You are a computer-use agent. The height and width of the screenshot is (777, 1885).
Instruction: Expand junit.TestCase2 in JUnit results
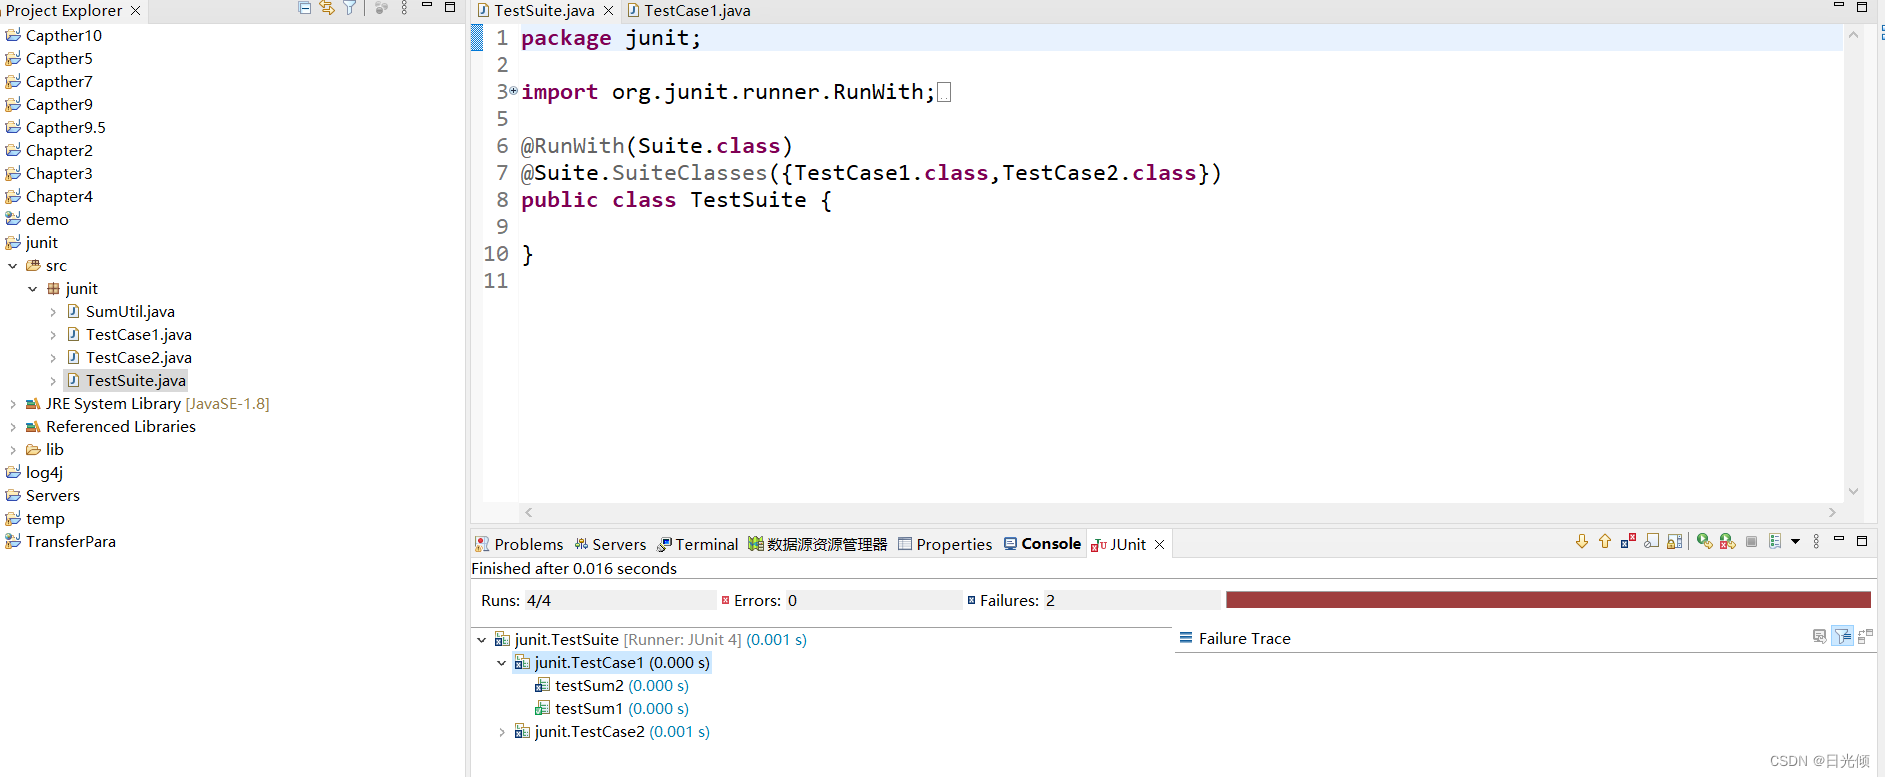tap(501, 732)
